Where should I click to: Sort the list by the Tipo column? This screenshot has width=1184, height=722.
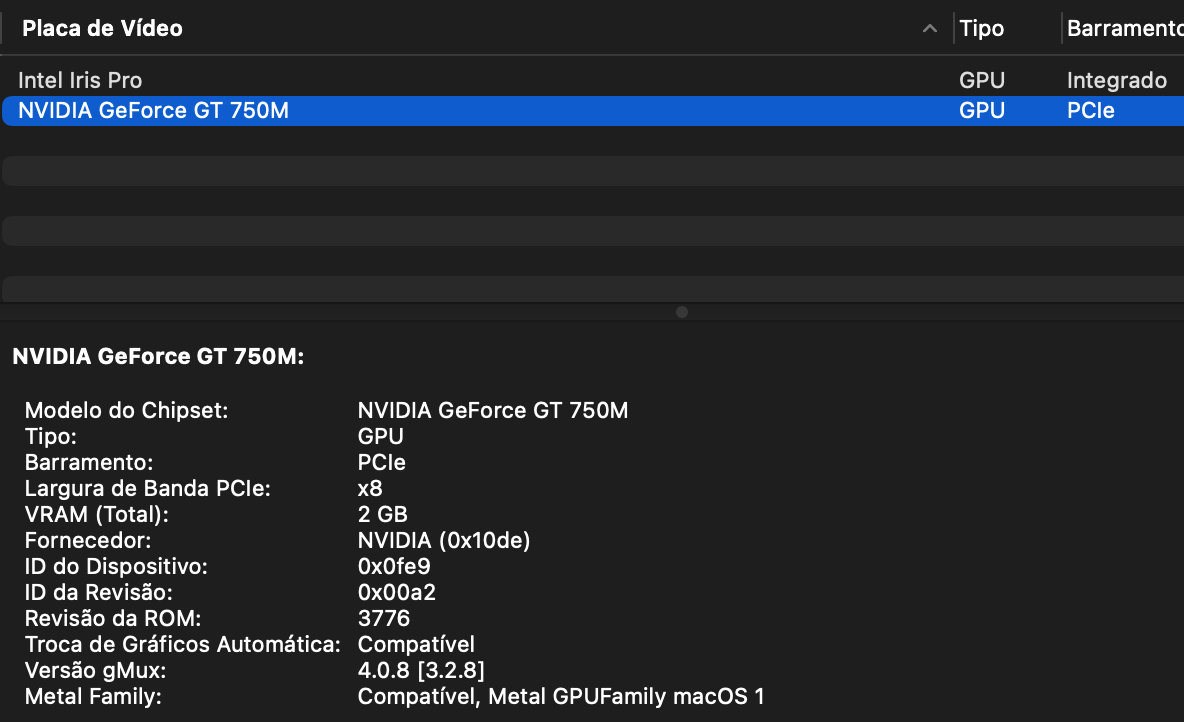point(981,29)
